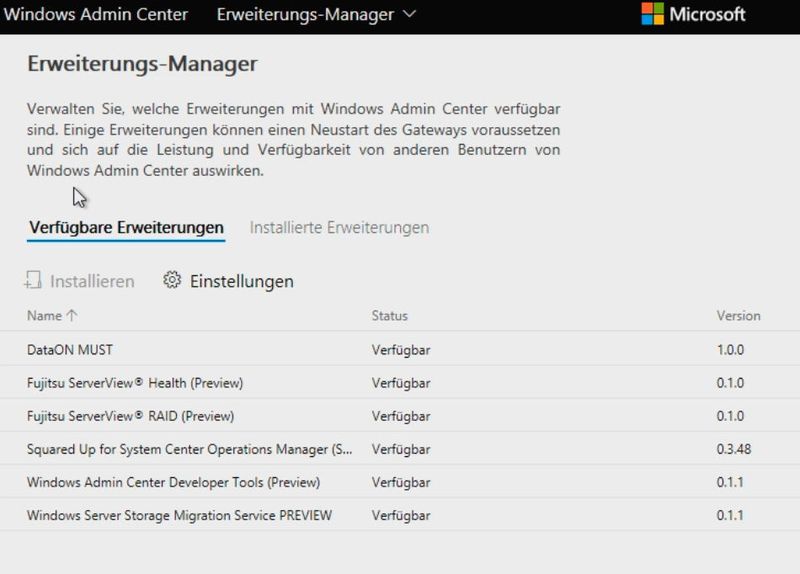This screenshot has width=800, height=574.
Task: Sort by Name column header
Action: 44,316
